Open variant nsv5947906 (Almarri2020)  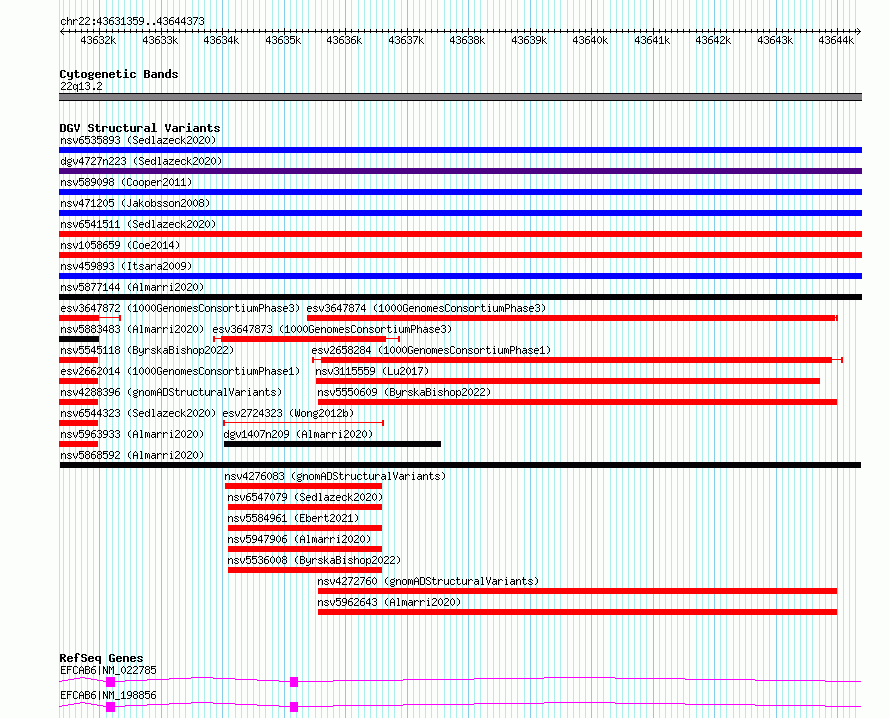point(299,539)
